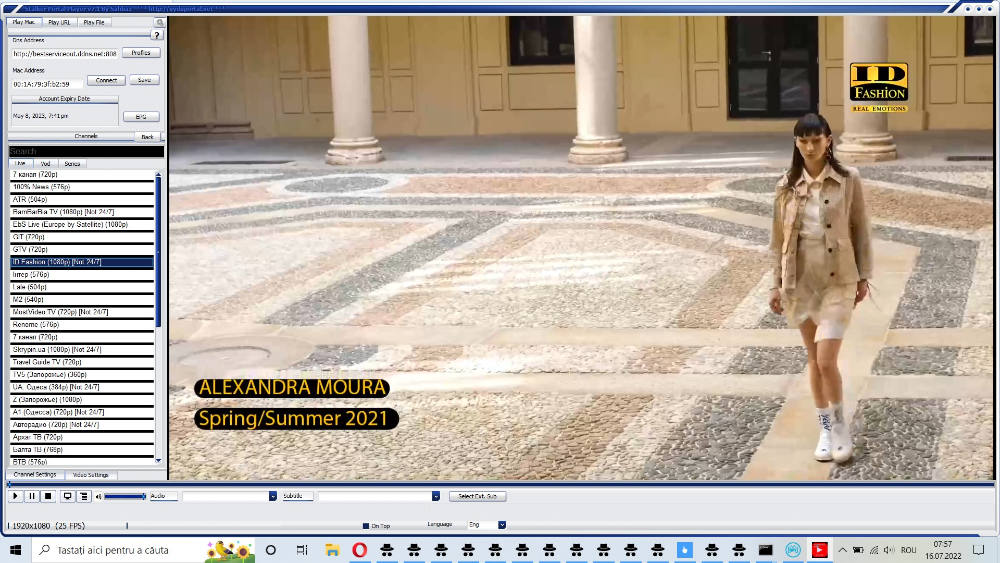1000x563 pixels.
Task: Click the video seek progress bar
Action: click(x=501, y=485)
